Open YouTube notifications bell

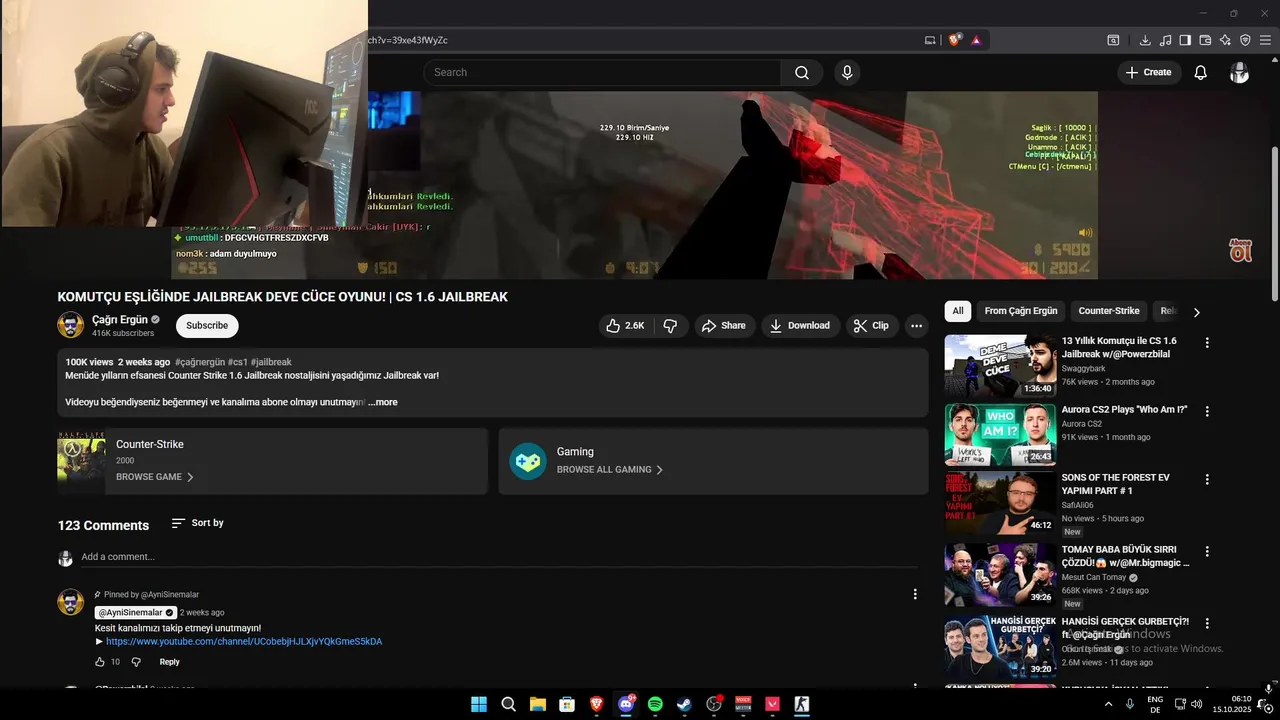pyautogui.click(x=1201, y=72)
